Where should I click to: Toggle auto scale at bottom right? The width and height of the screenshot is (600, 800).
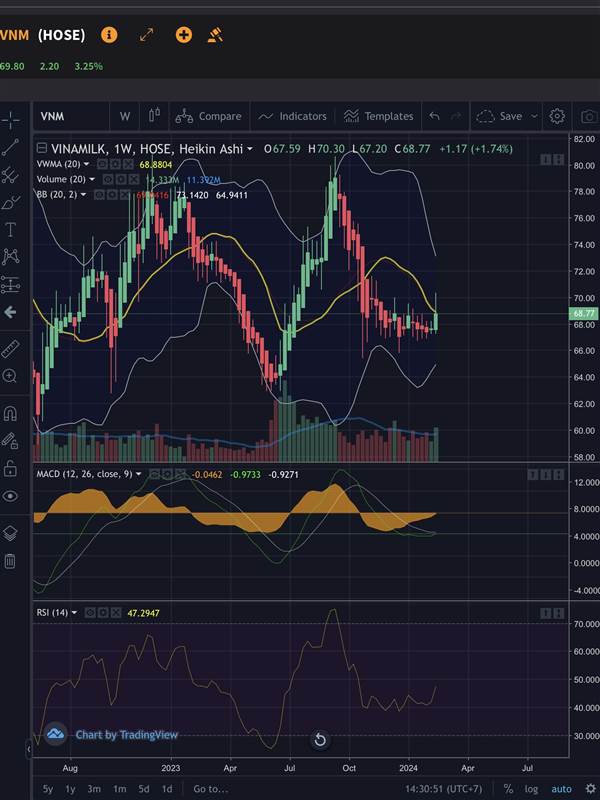pyautogui.click(x=561, y=789)
